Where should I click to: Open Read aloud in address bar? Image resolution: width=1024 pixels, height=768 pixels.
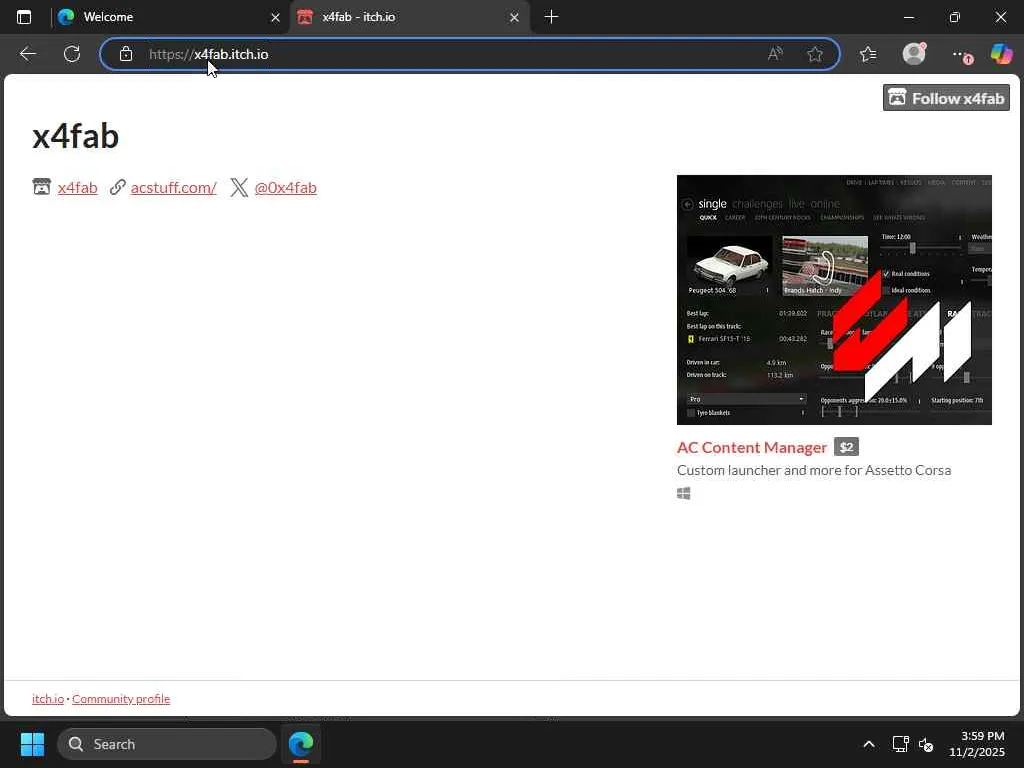(x=775, y=54)
